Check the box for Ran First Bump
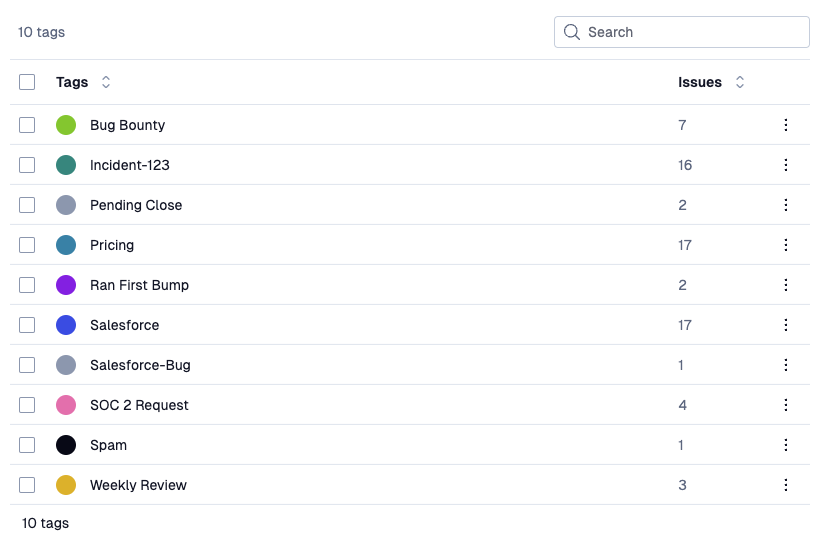 click(x=27, y=285)
